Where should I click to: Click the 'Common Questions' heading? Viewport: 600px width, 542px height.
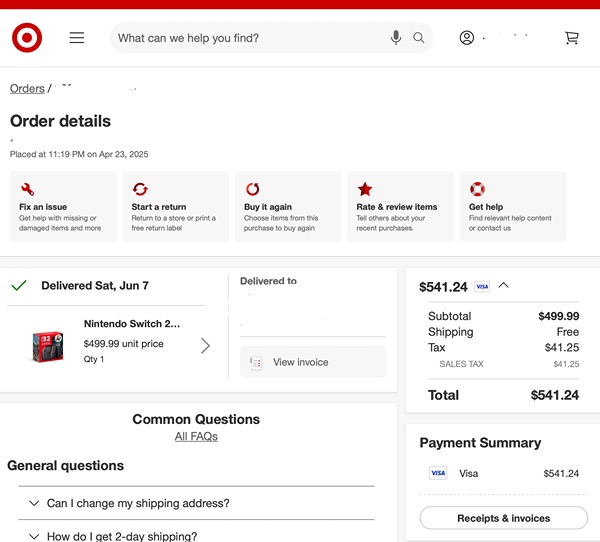(x=196, y=419)
